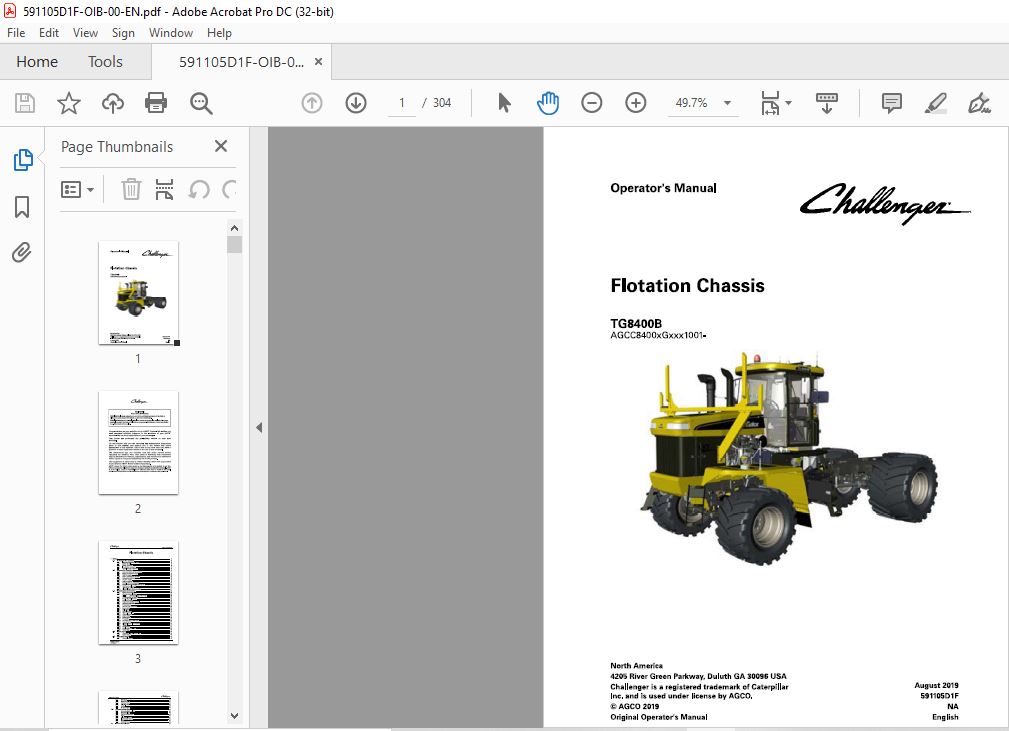1009x731 pixels.
Task: Select the arrow Selection tool
Action: [x=504, y=103]
